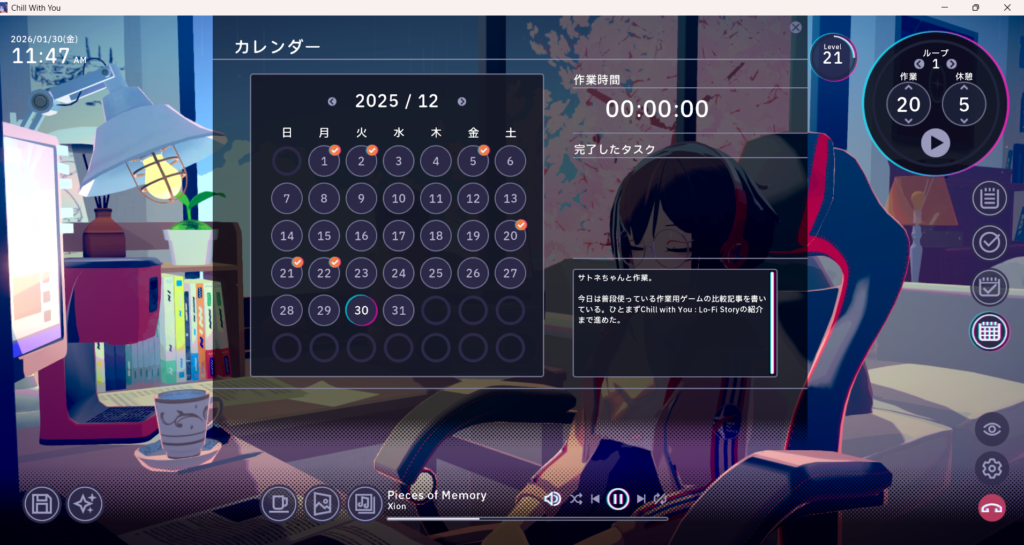
Task: Open the scenery picture icon
Action: [x=322, y=504]
